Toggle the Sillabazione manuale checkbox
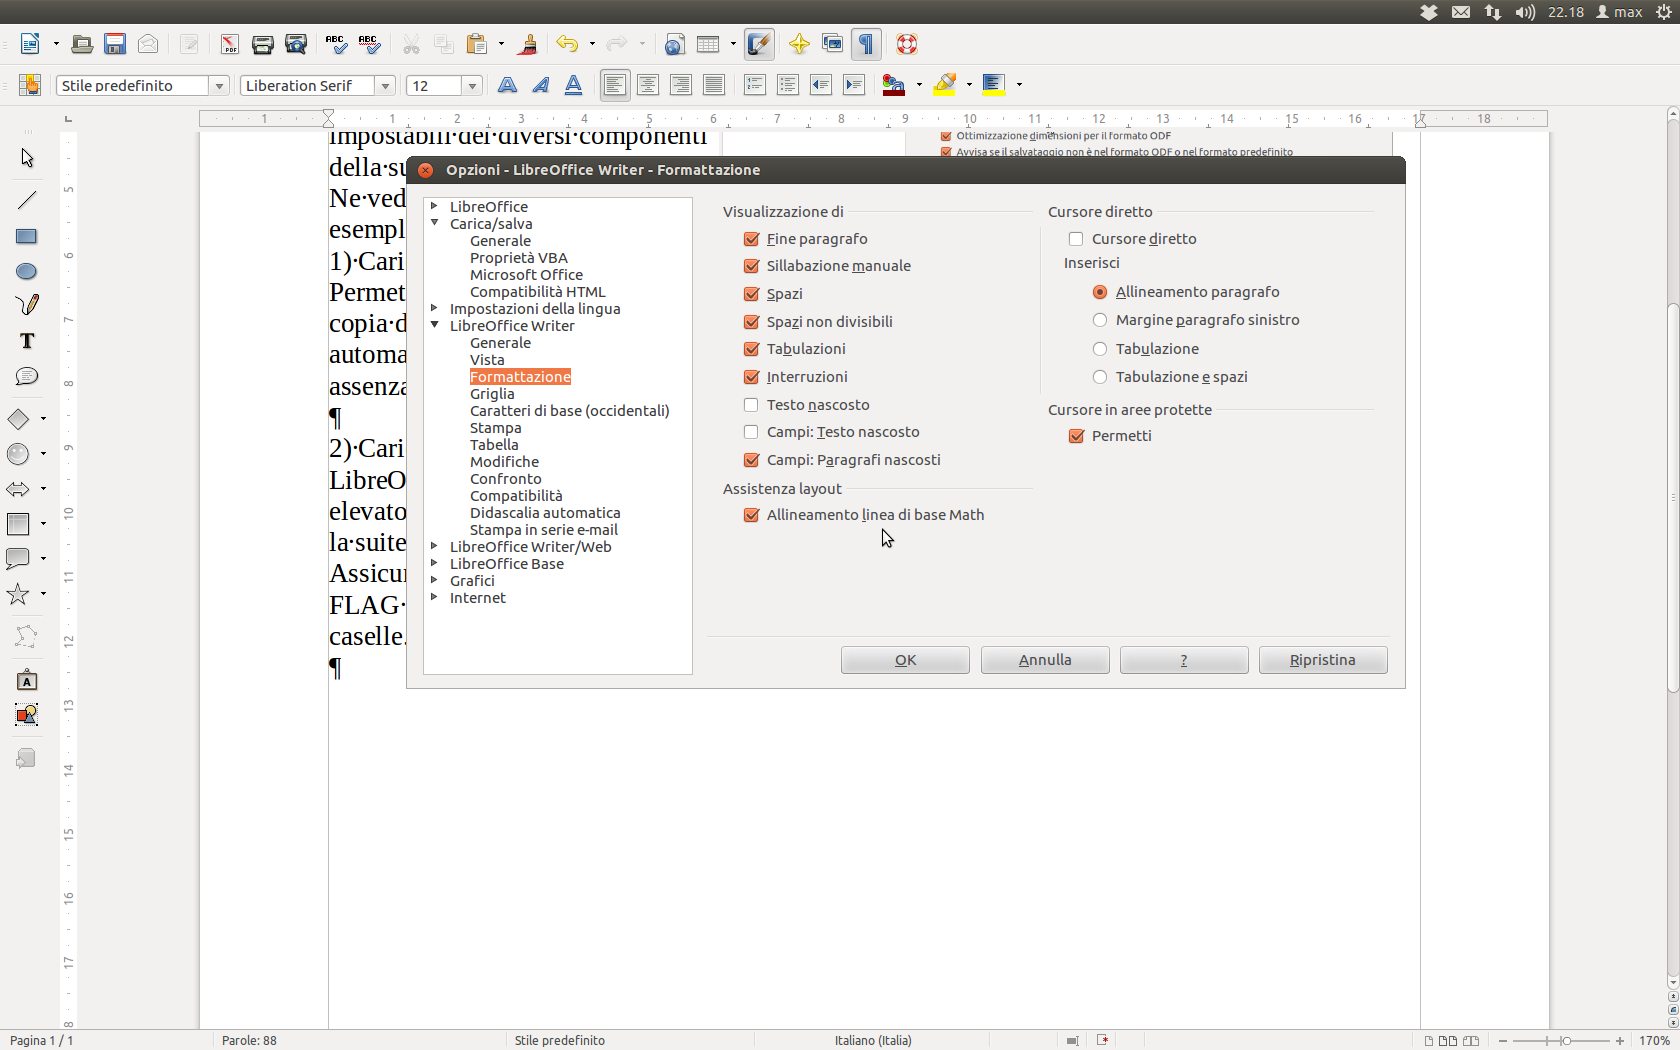 pos(751,266)
